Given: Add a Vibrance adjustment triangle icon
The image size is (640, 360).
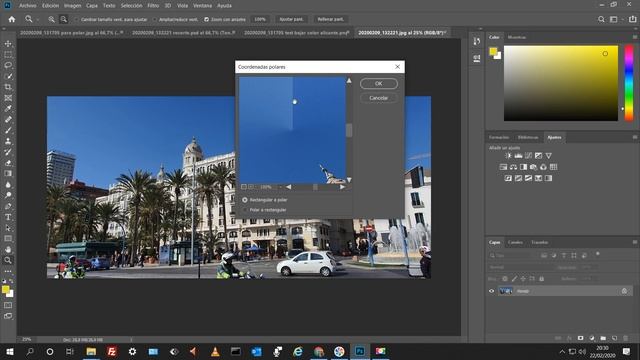Looking at the screenshot, I should [549, 156].
